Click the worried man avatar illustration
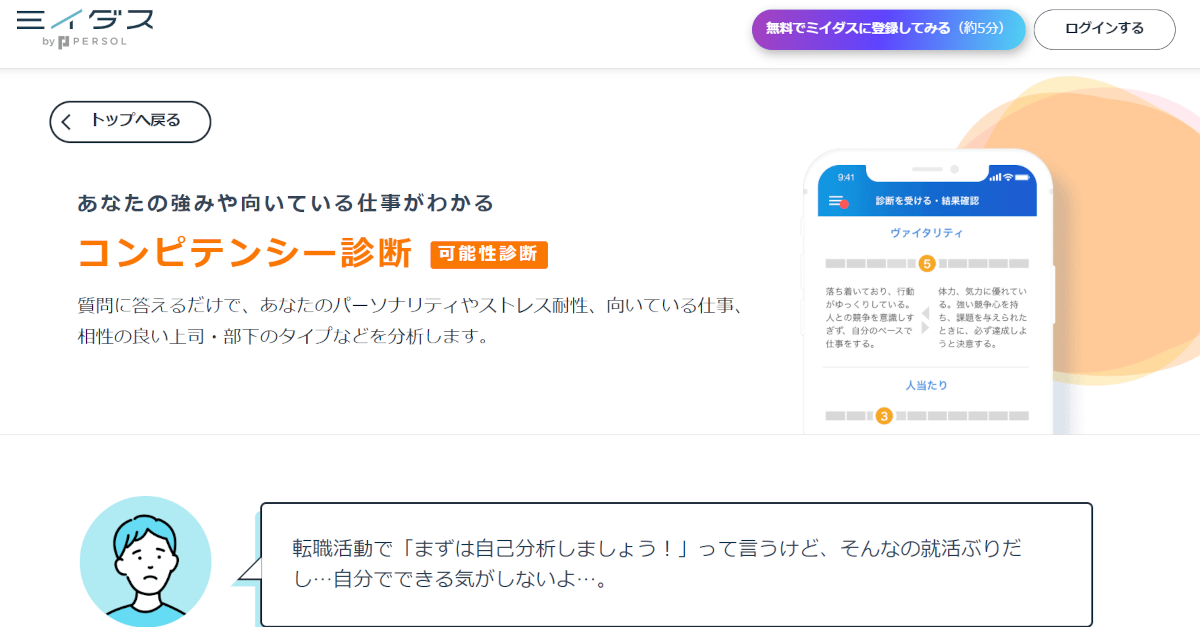 click(x=146, y=561)
